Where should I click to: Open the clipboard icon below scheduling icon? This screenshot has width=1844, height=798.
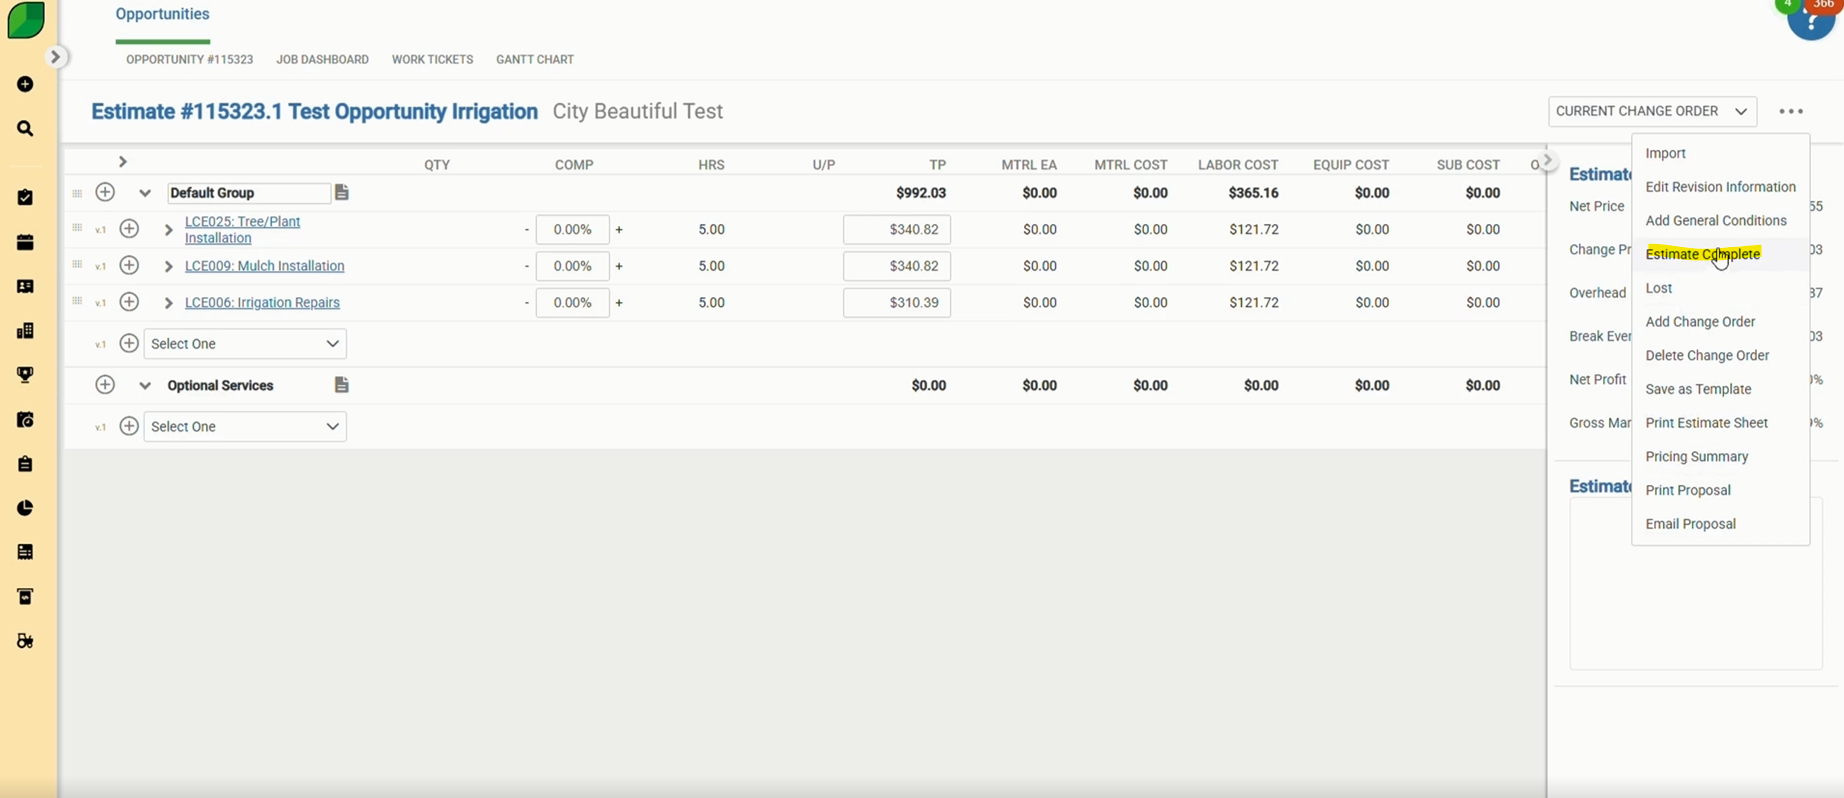(25, 464)
